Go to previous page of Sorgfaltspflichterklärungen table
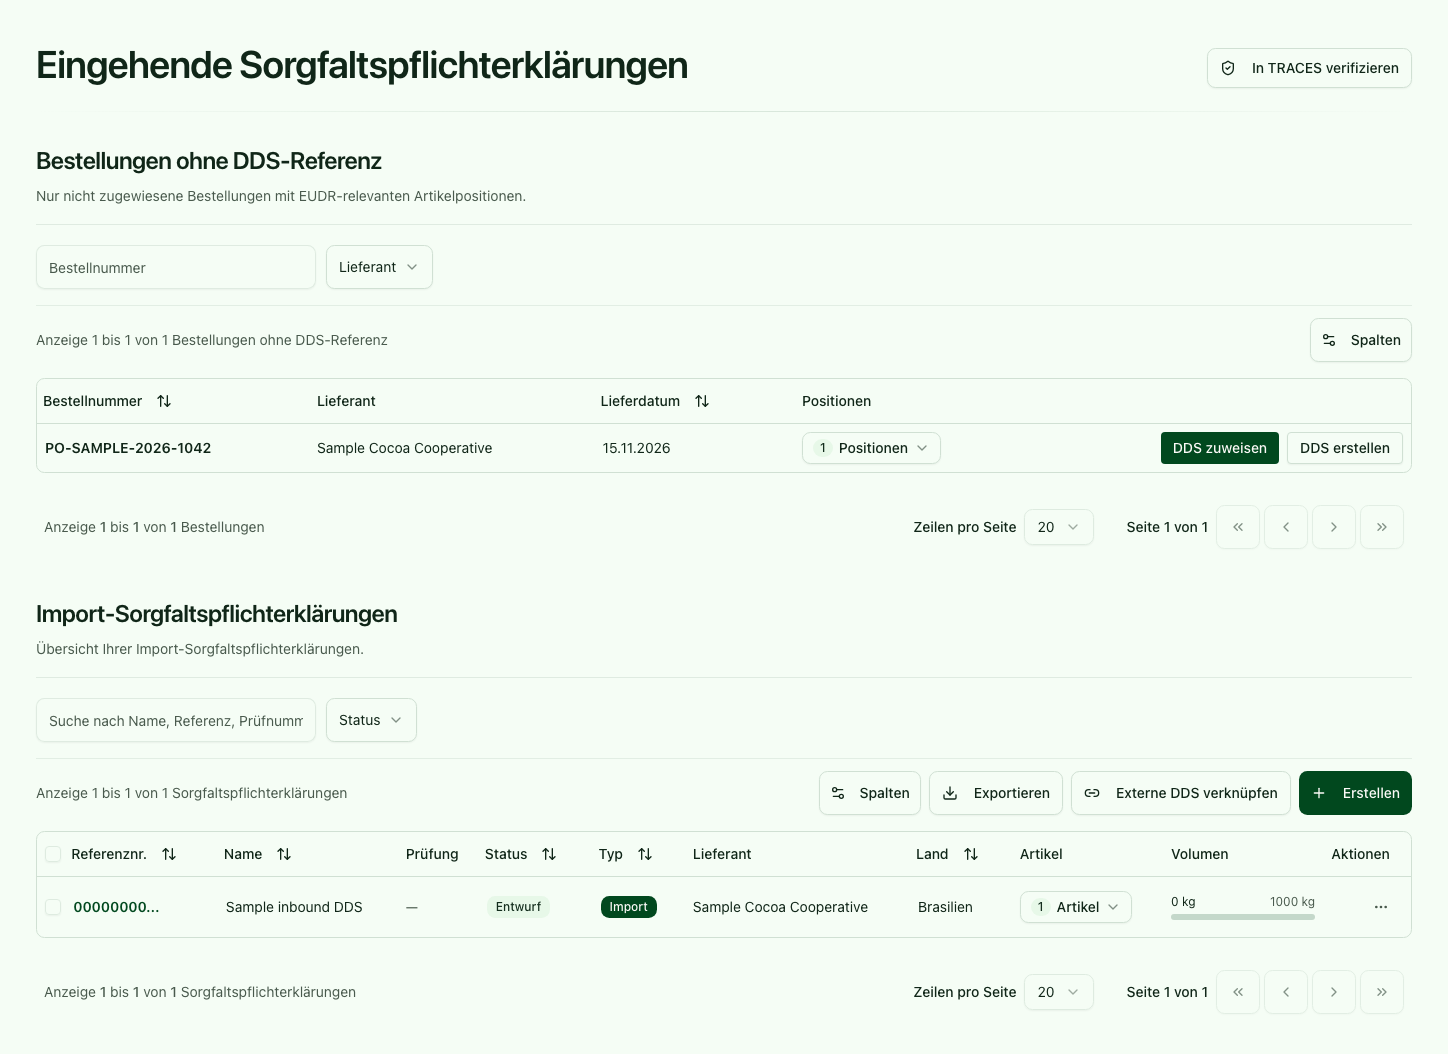This screenshot has width=1448, height=1054. 1286,992
